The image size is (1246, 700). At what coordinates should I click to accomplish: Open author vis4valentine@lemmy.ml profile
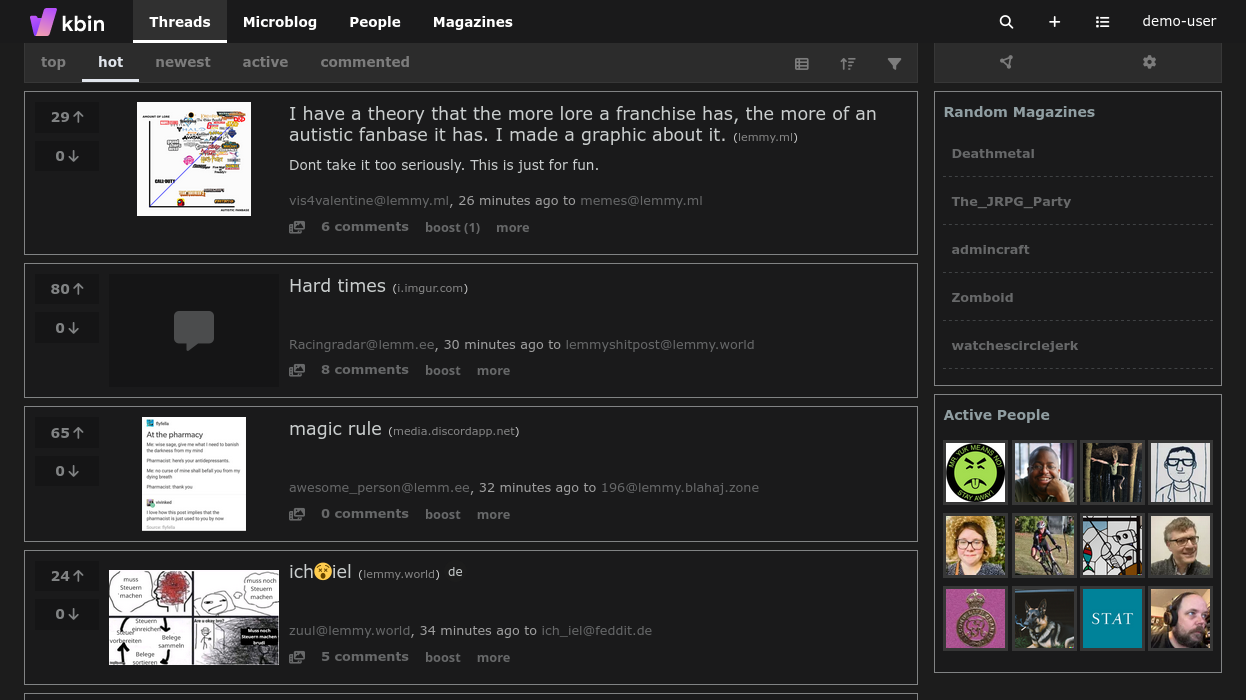click(369, 201)
